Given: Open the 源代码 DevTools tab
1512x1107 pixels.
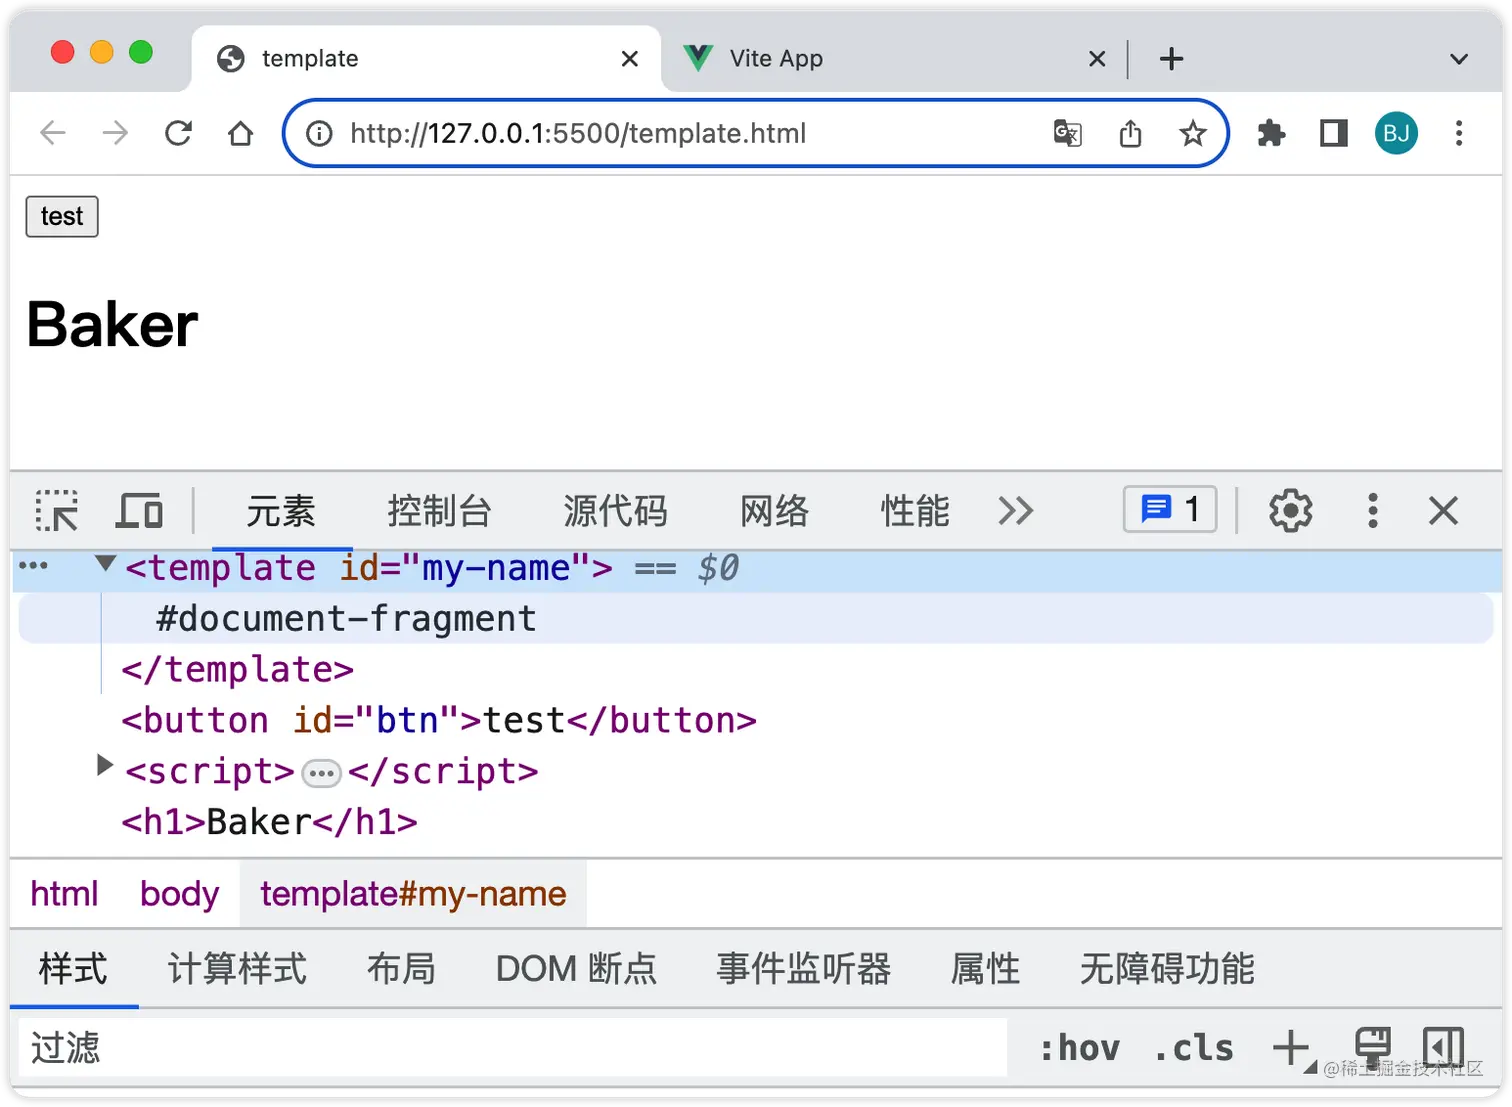Looking at the screenshot, I should 615,511.
